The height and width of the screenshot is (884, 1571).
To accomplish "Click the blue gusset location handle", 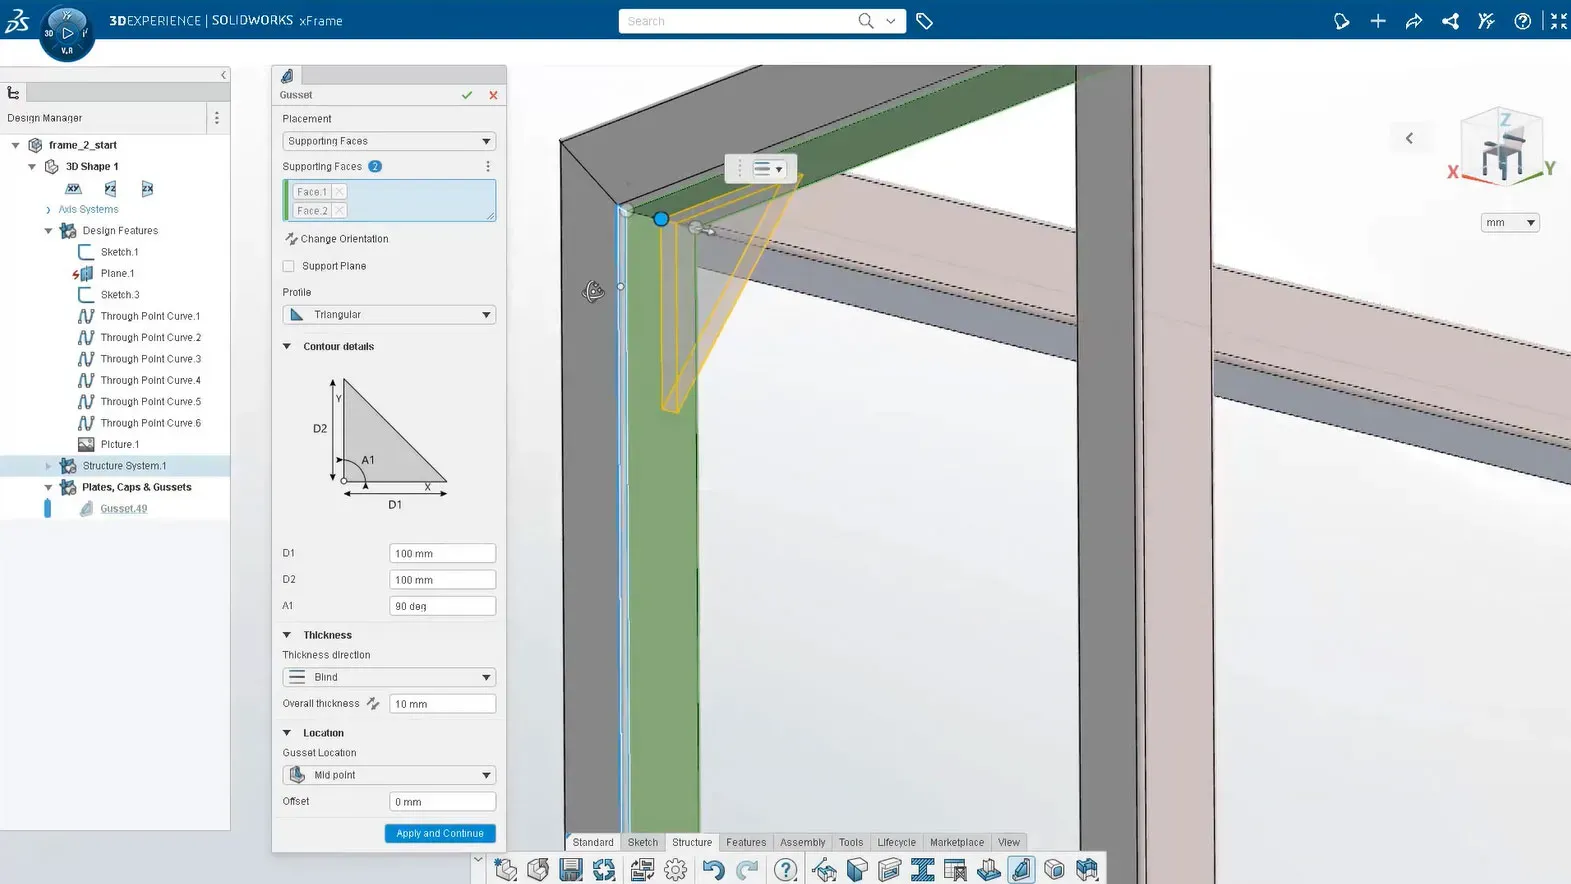I will coord(661,218).
